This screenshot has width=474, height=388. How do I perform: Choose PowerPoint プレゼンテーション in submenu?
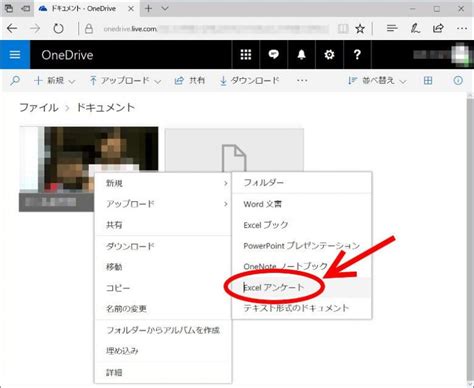[x=302, y=246]
